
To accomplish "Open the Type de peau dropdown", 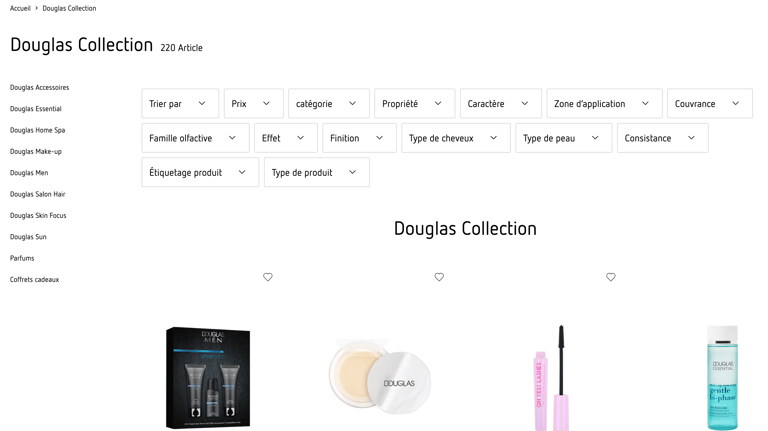I will tap(564, 138).
